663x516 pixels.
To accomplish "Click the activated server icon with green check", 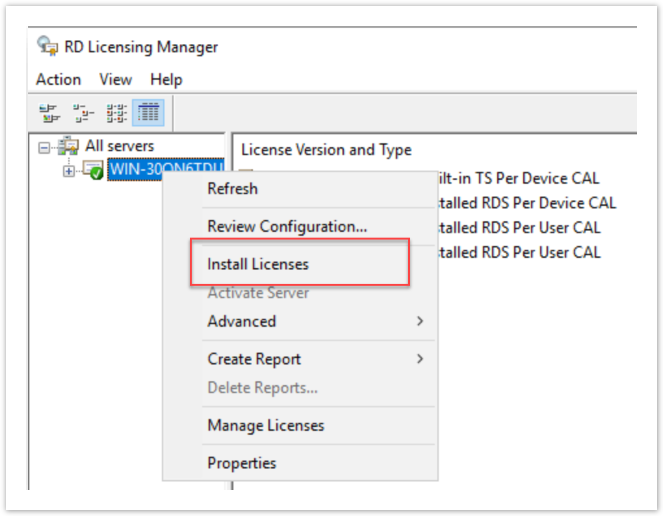I will coord(93,171).
